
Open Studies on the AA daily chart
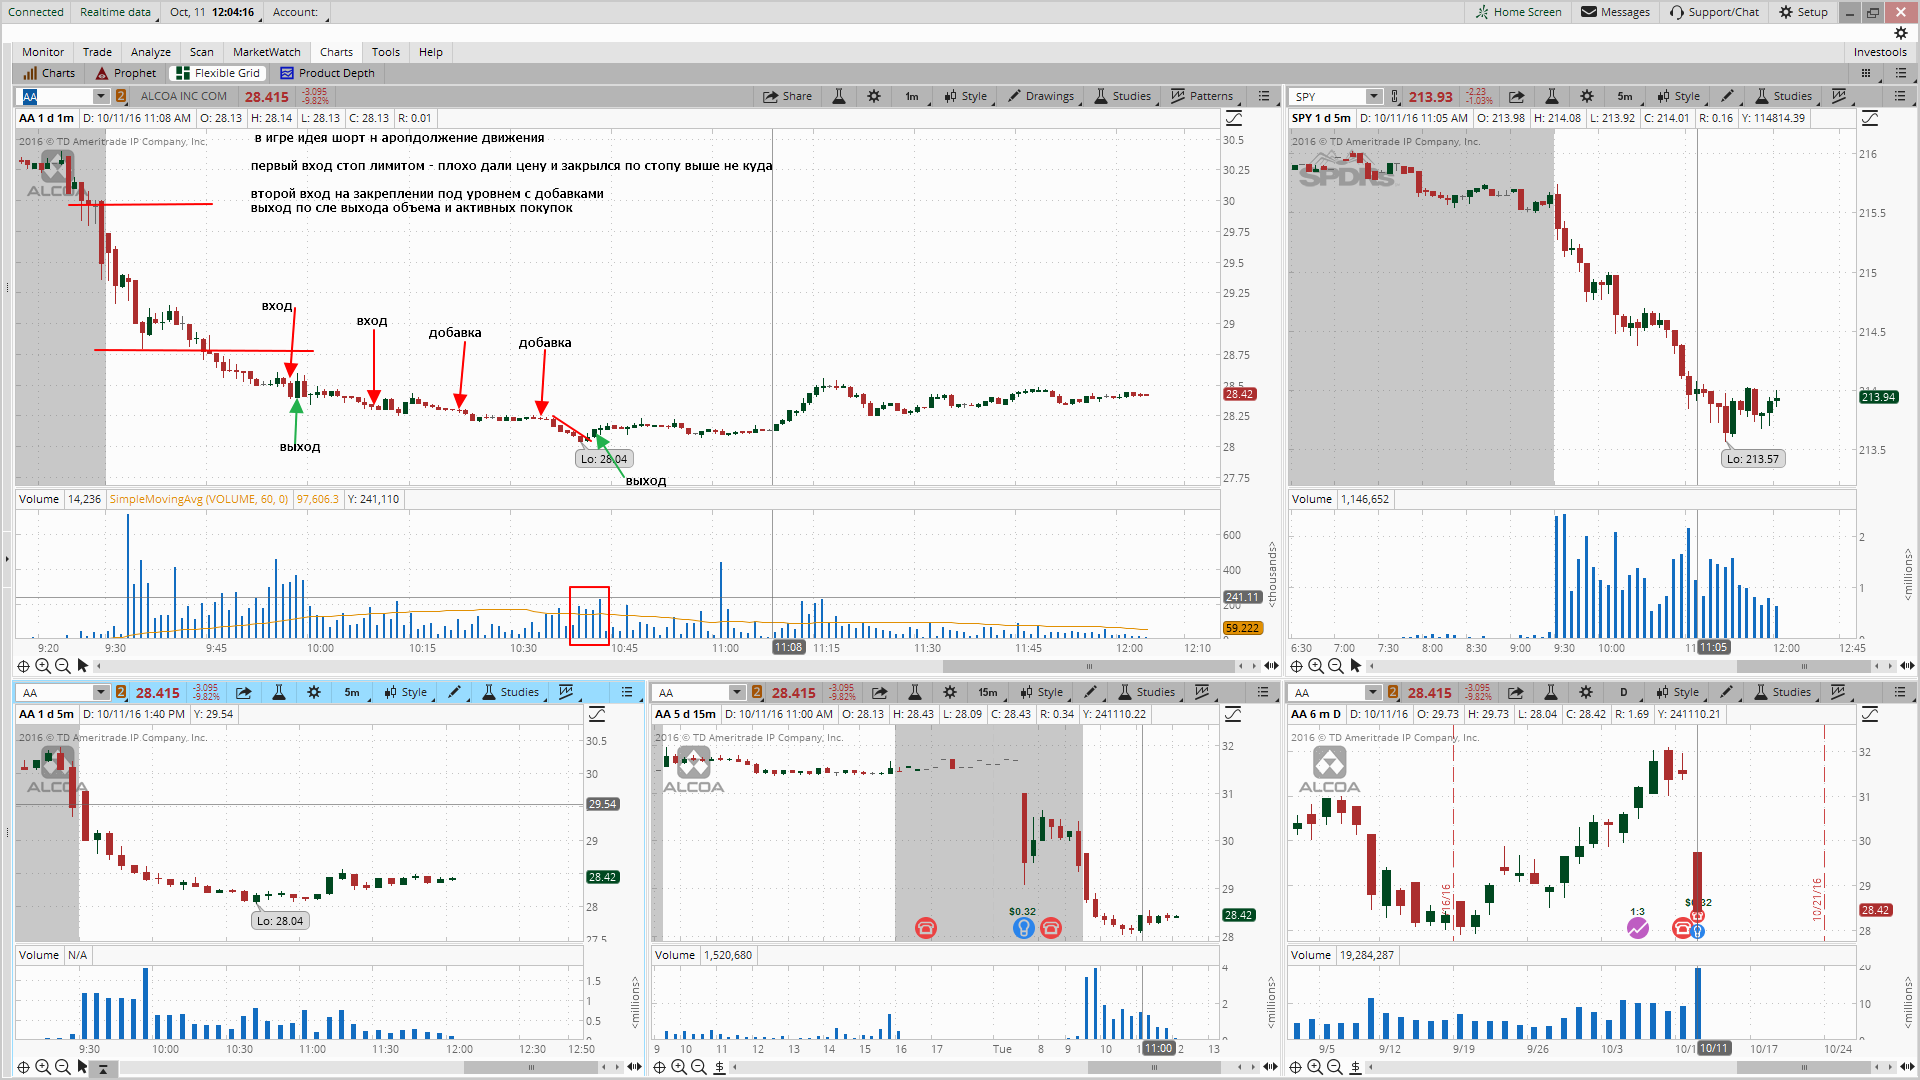click(1782, 692)
